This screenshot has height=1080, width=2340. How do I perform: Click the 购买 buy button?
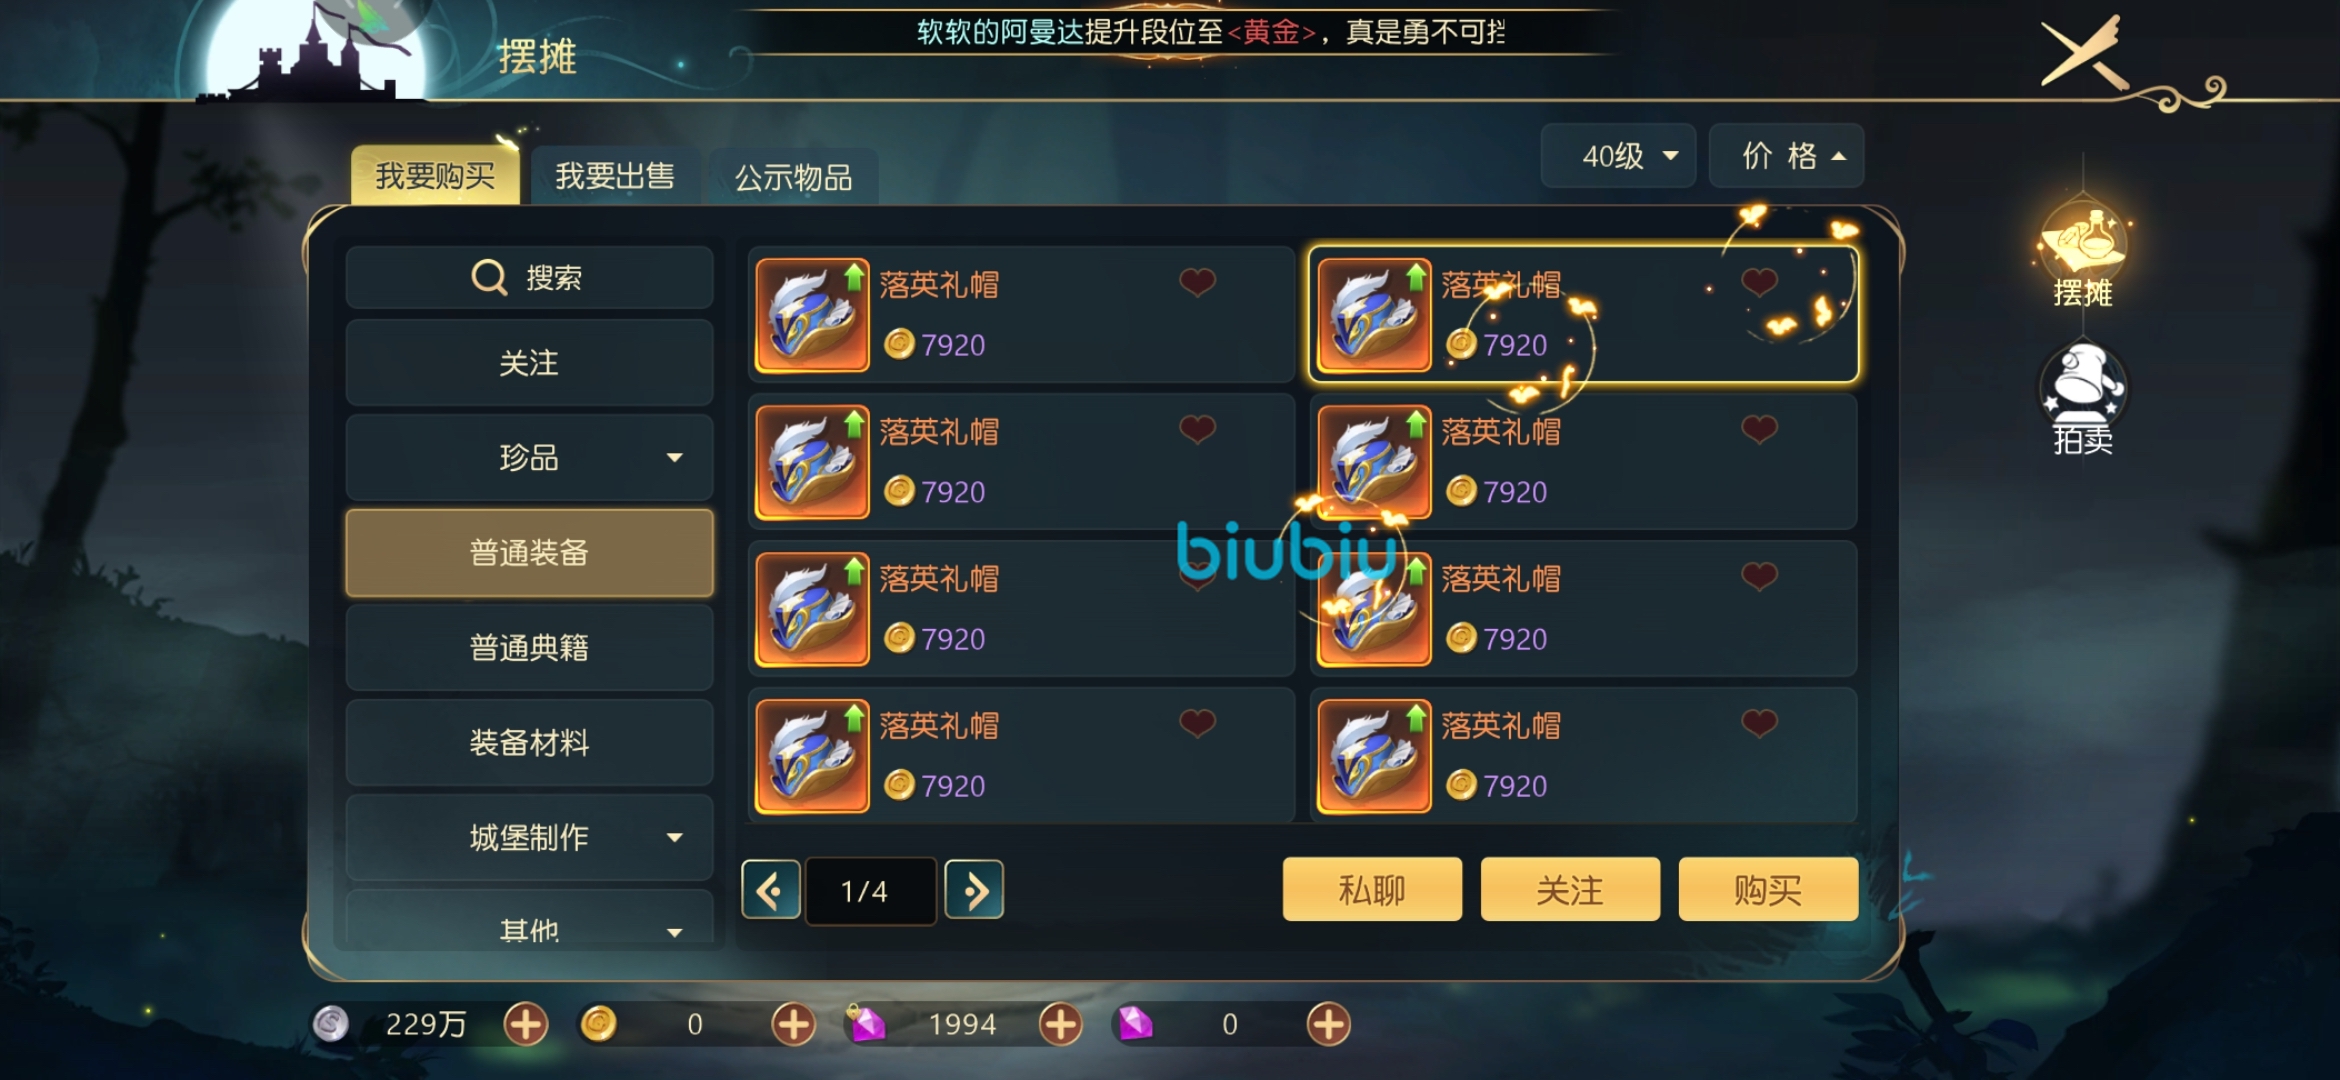pyautogui.click(x=1768, y=889)
